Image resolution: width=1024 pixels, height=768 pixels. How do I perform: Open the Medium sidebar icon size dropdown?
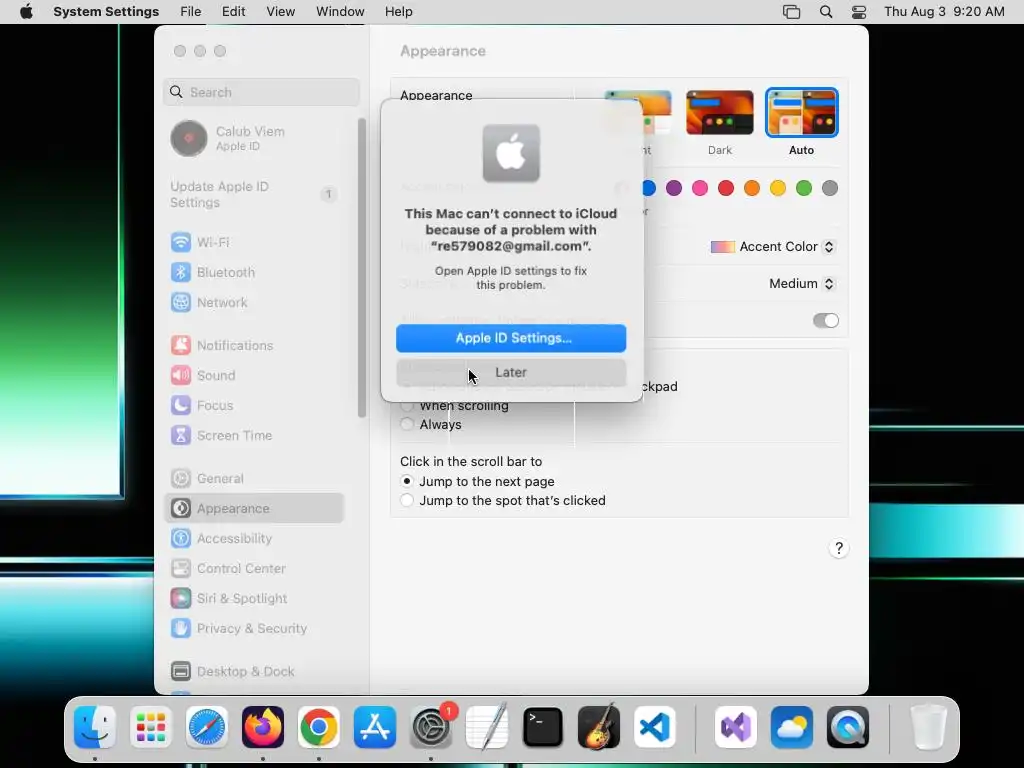click(x=802, y=283)
